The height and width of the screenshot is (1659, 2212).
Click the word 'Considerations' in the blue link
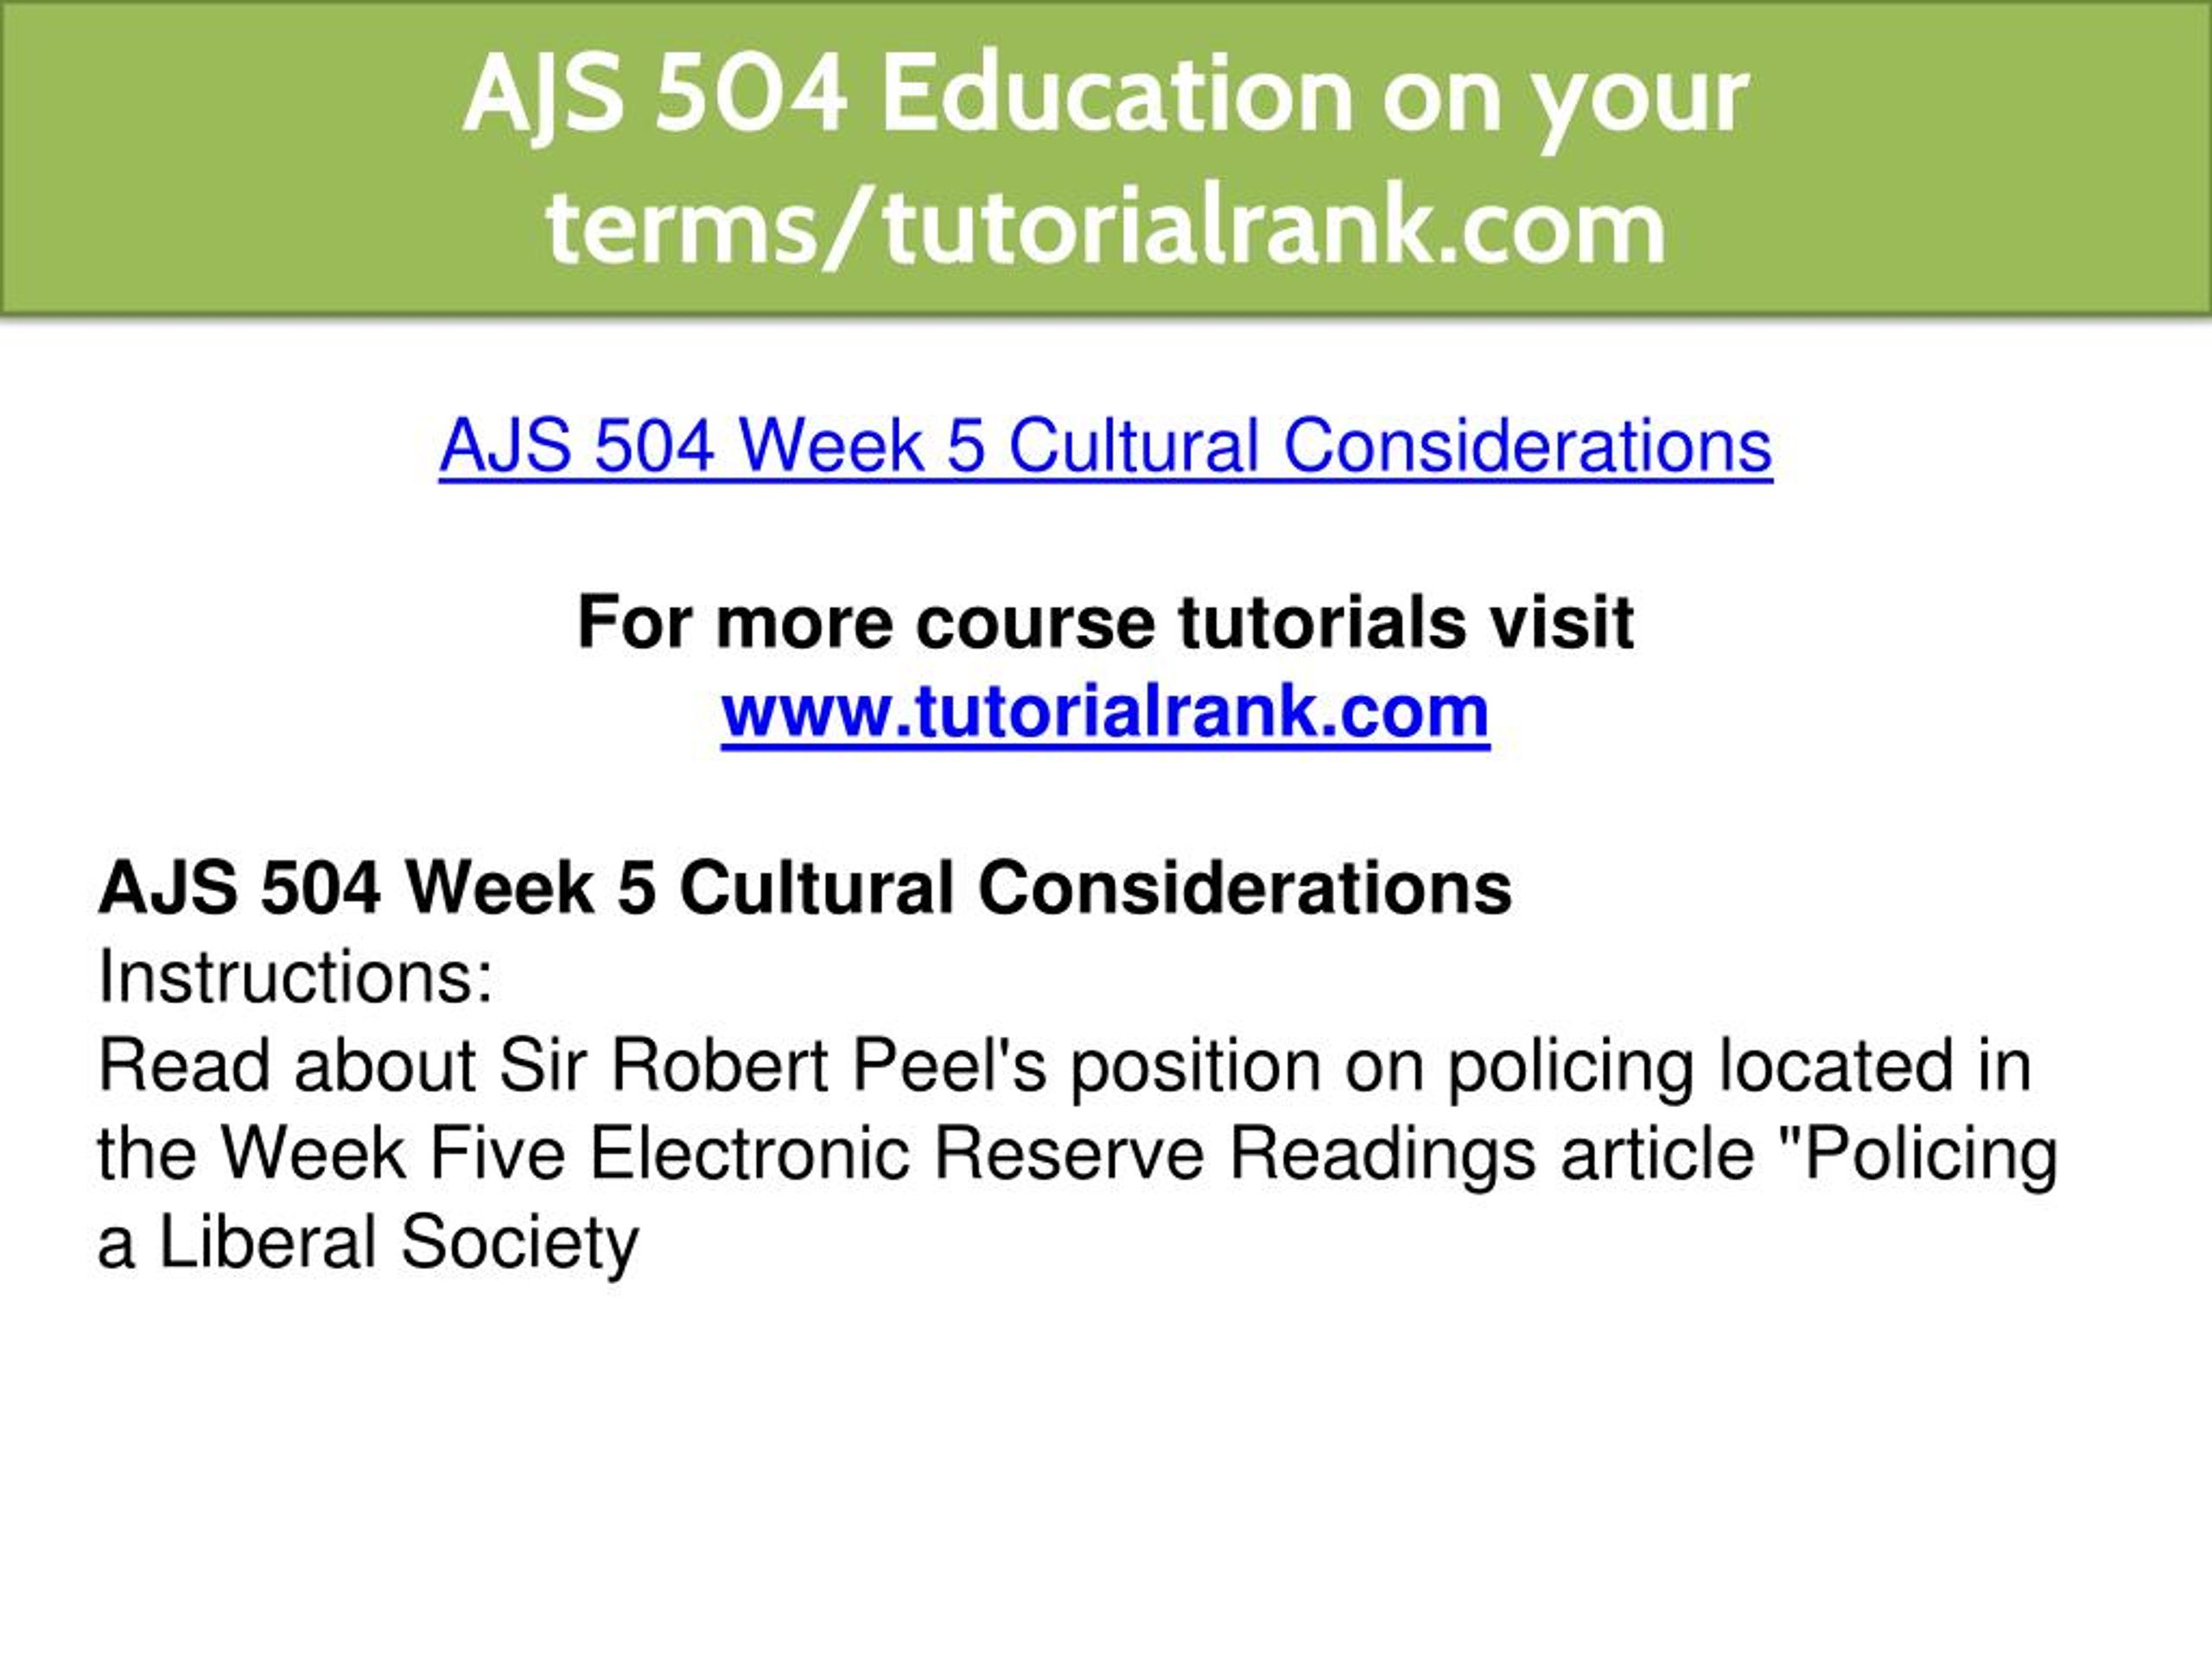click(1528, 446)
